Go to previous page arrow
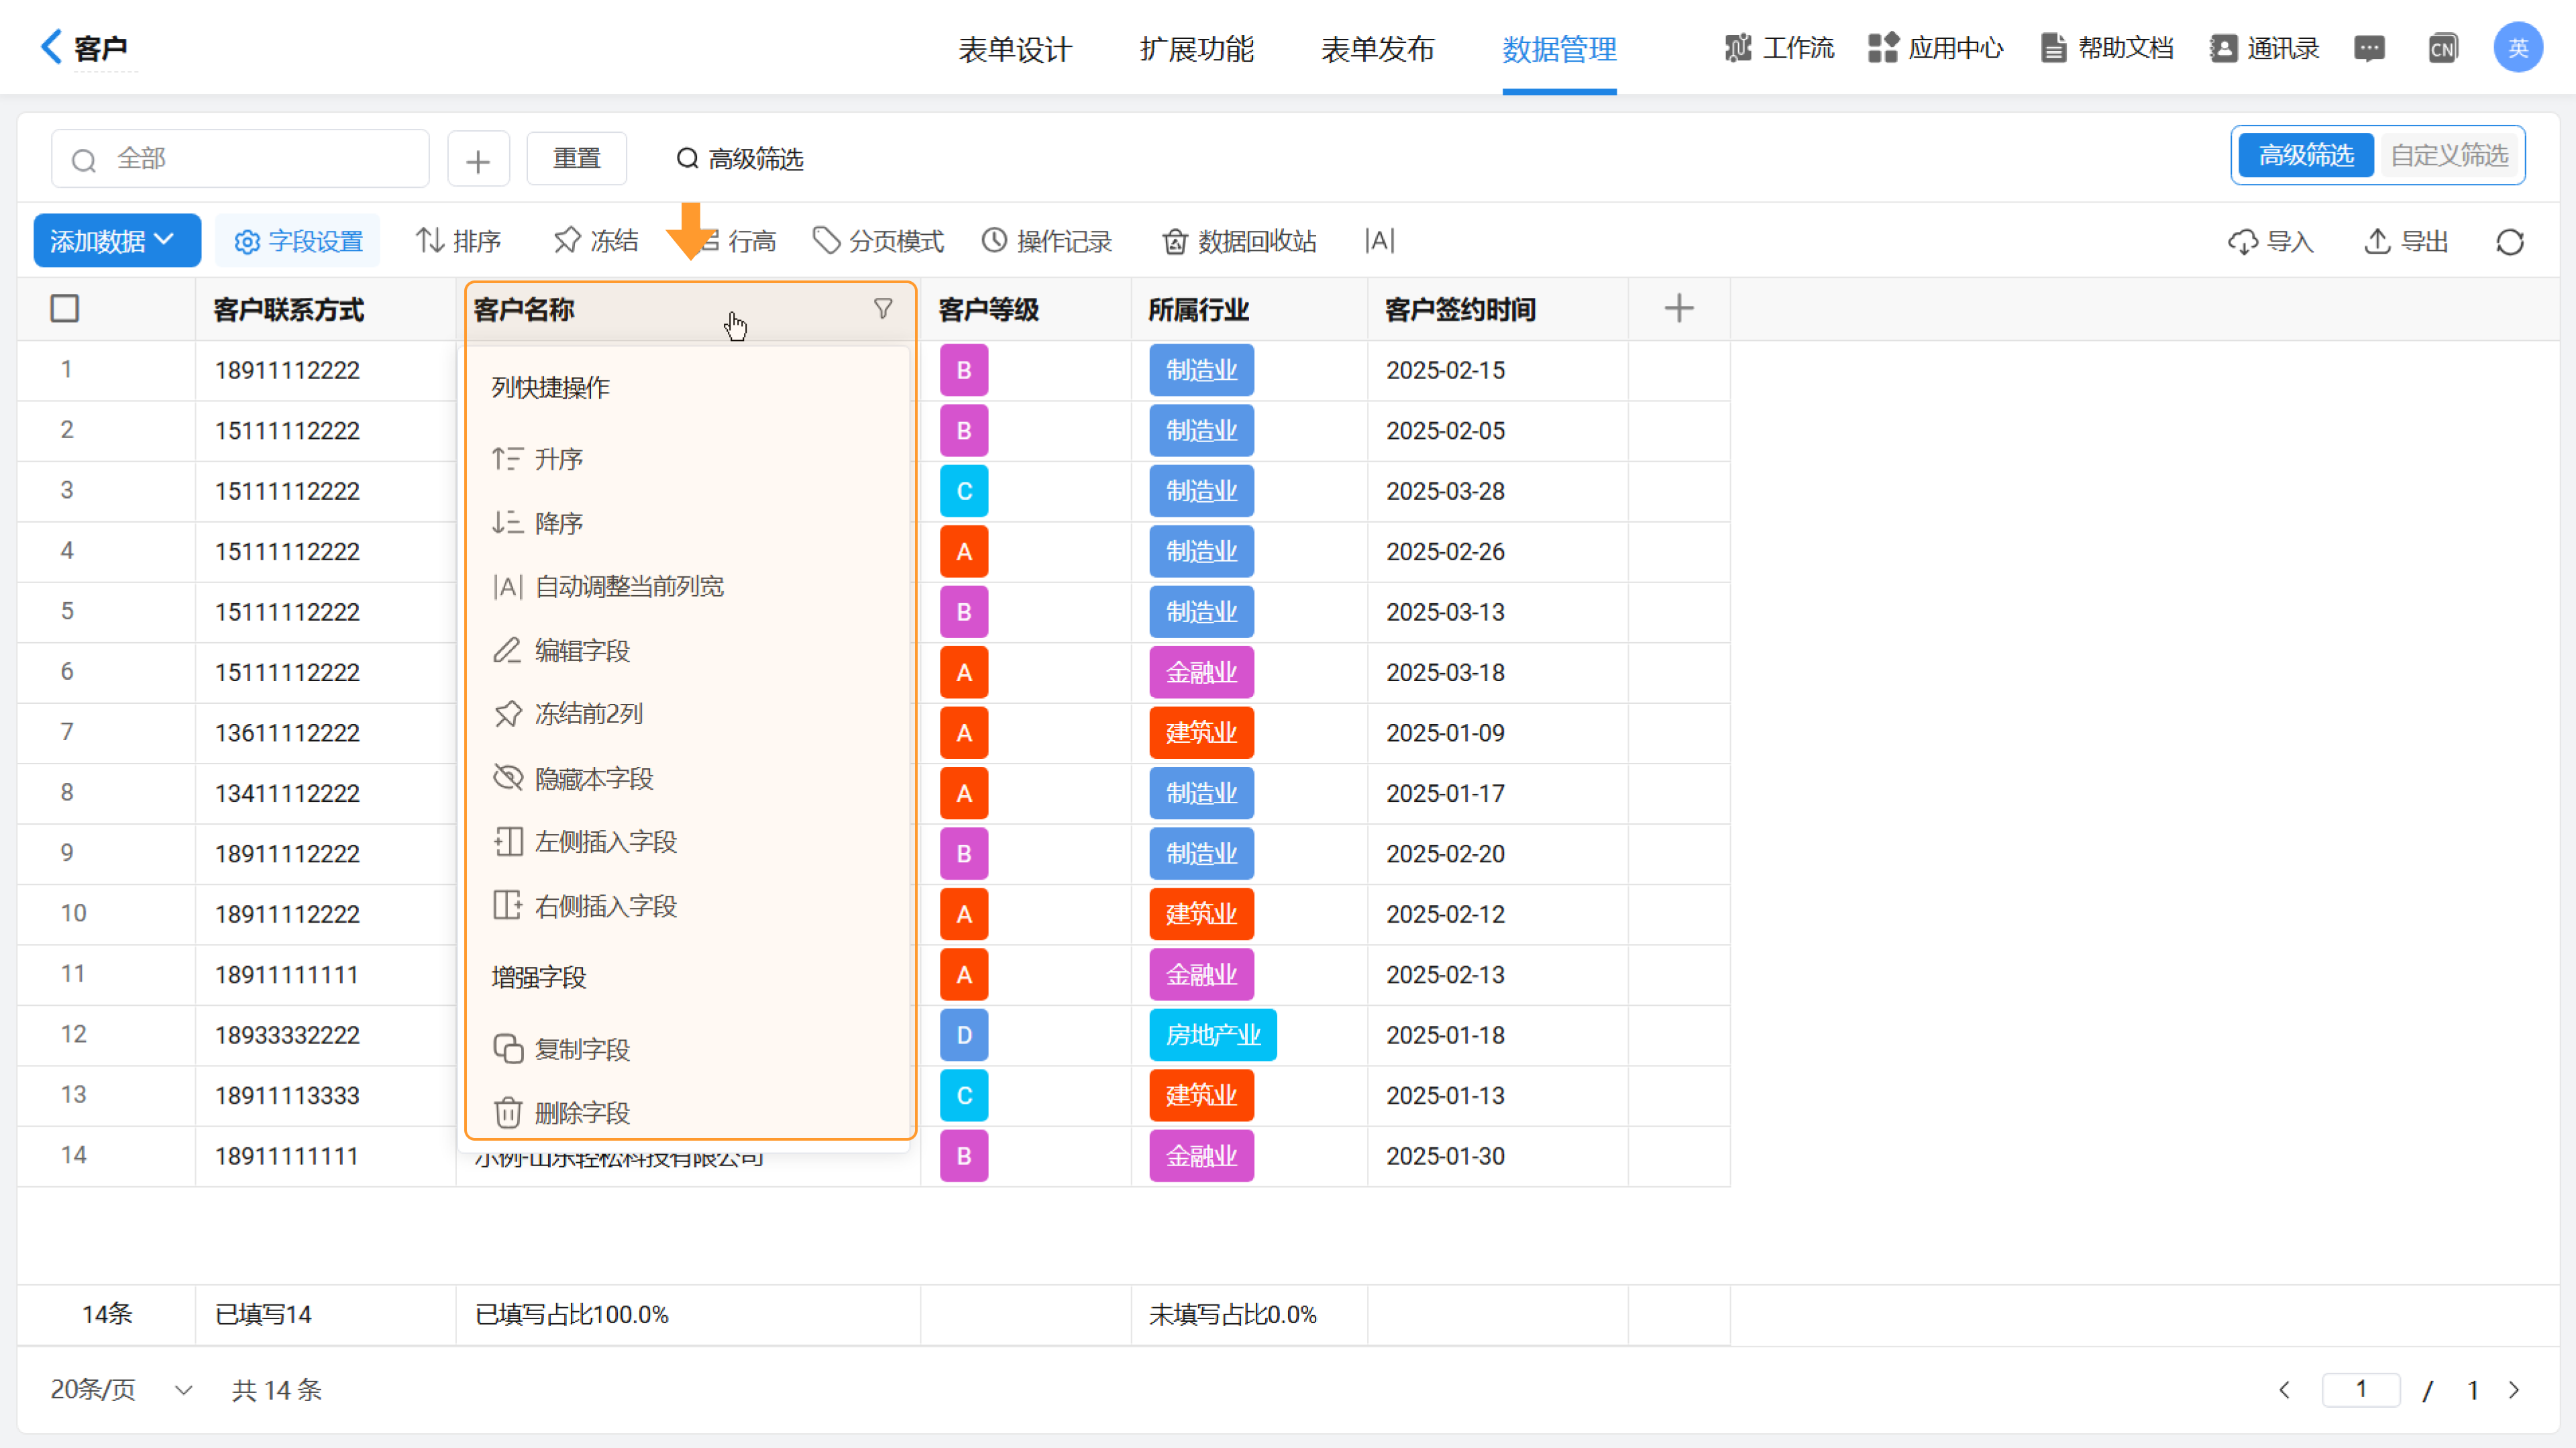The height and width of the screenshot is (1448, 2576). [x=2284, y=1390]
